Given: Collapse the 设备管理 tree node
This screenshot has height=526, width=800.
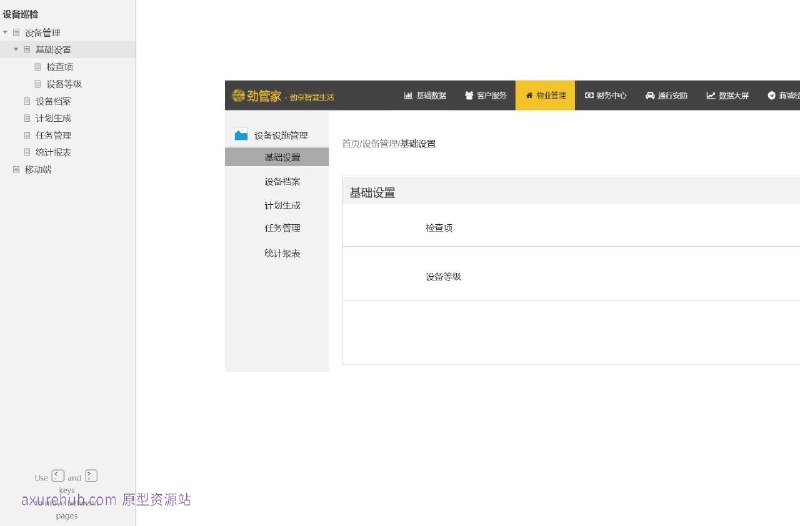Looking at the screenshot, I should pyautogui.click(x=5, y=33).
